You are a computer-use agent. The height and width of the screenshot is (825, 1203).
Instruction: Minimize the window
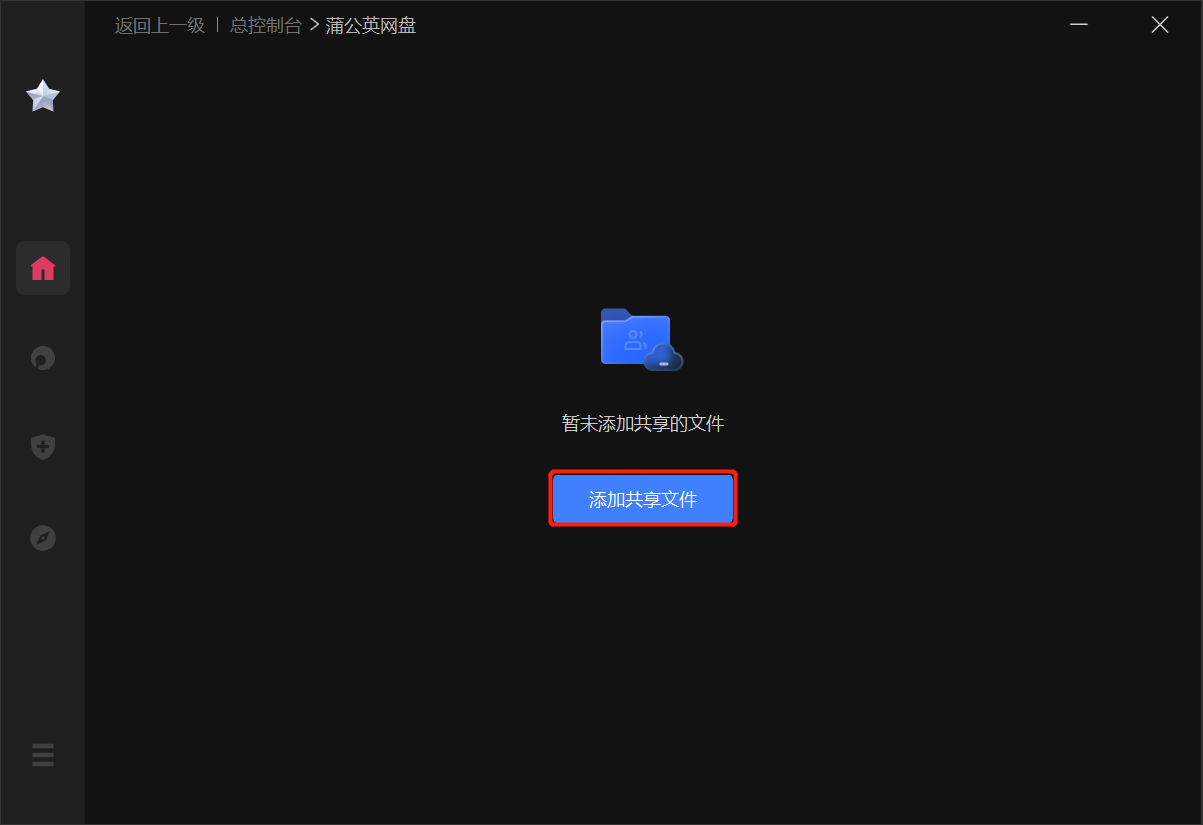click(x=1079, y=25)
